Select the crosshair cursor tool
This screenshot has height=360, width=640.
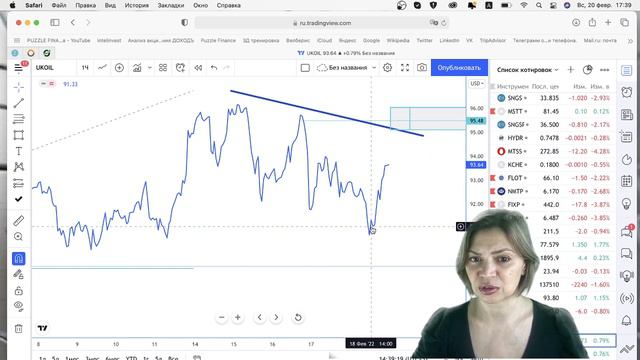[18, 87]
